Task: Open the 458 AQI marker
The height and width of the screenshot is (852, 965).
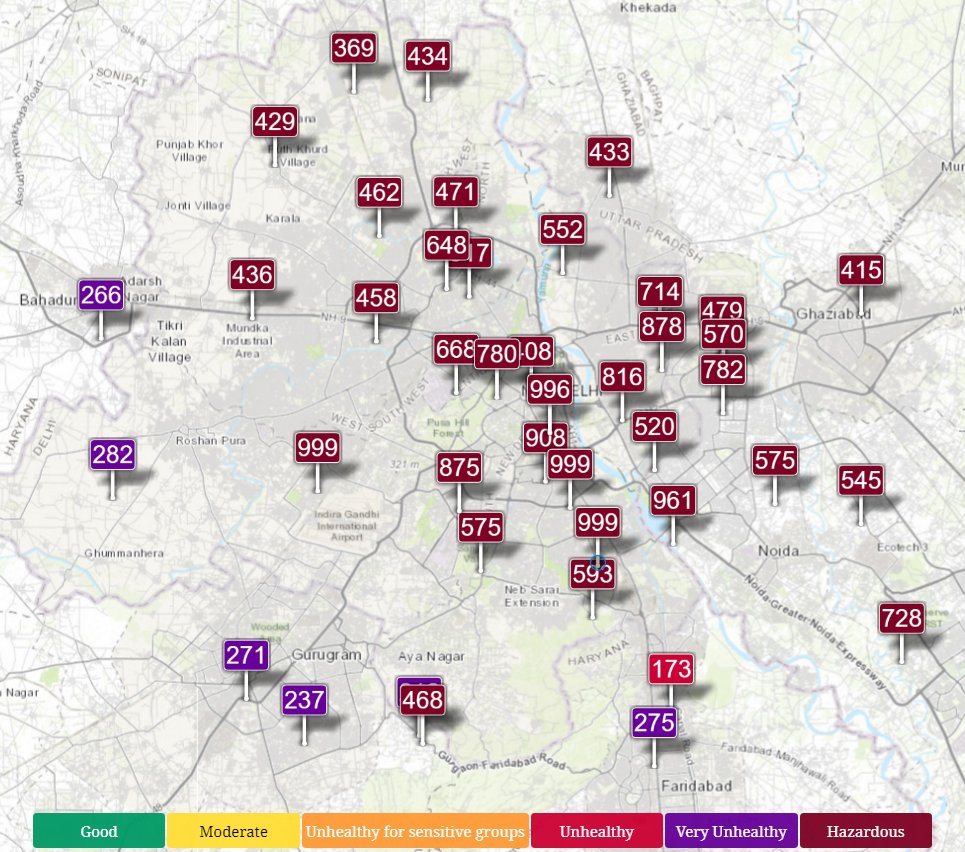Action: point(375,298)
